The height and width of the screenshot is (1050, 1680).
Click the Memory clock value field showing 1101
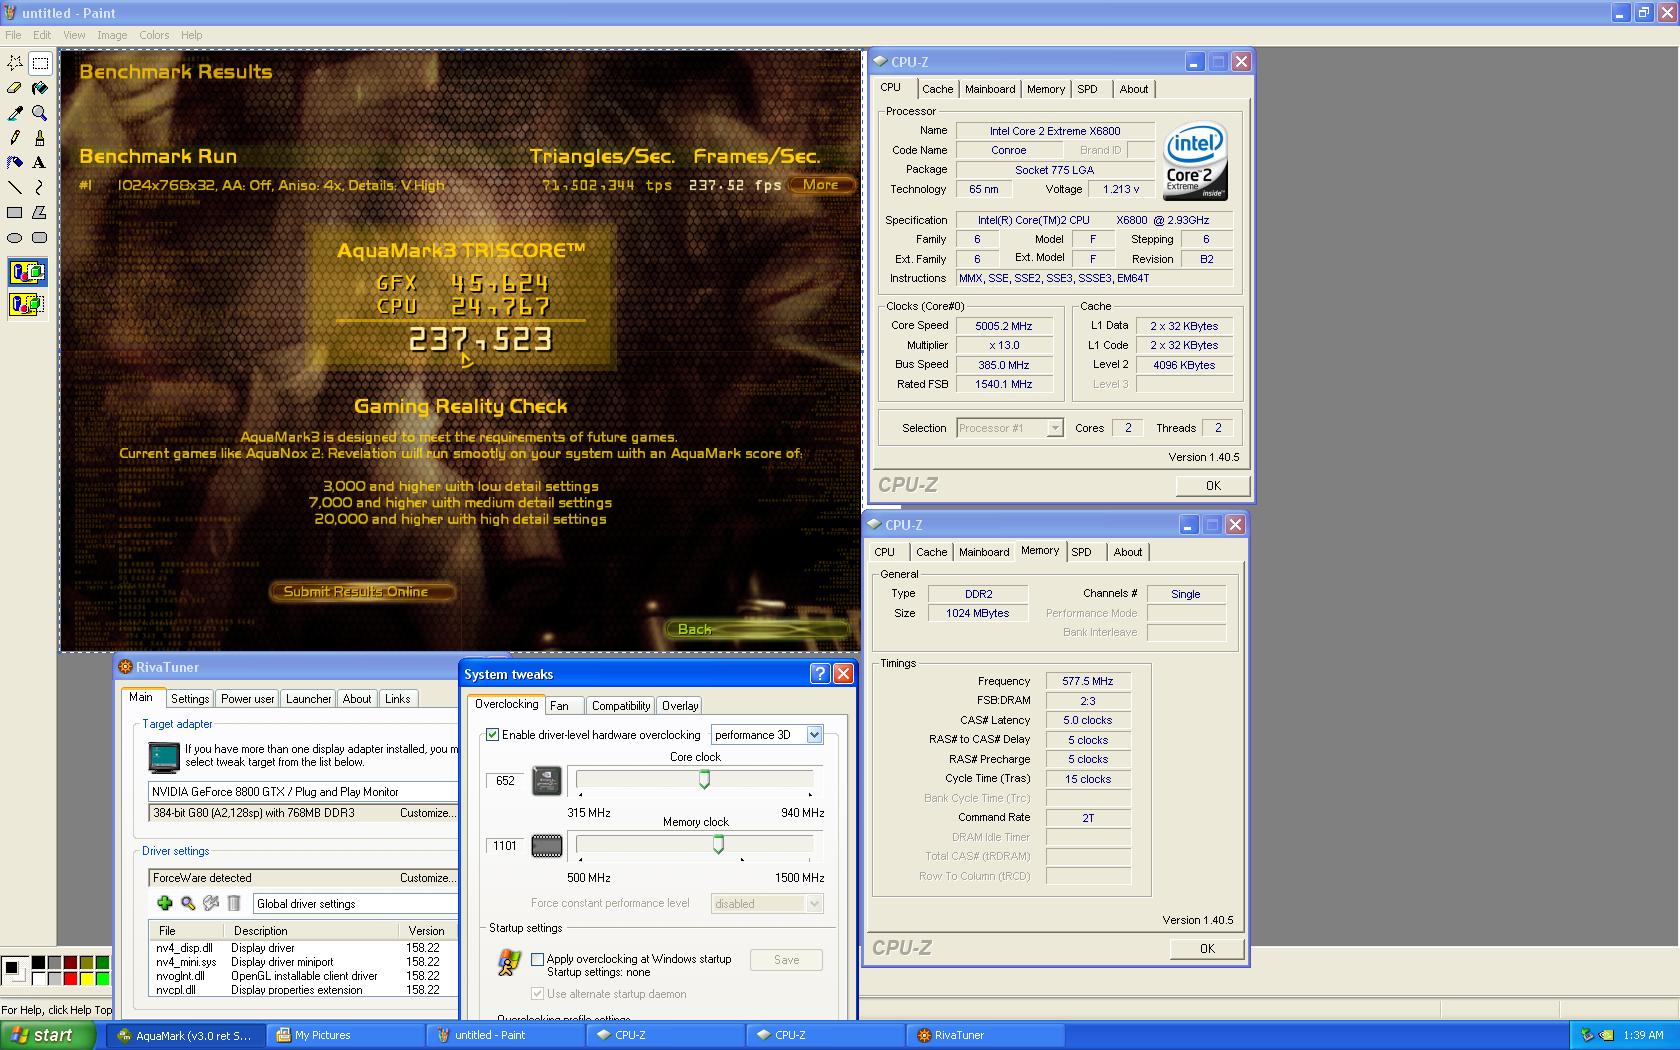coord(506,846)
